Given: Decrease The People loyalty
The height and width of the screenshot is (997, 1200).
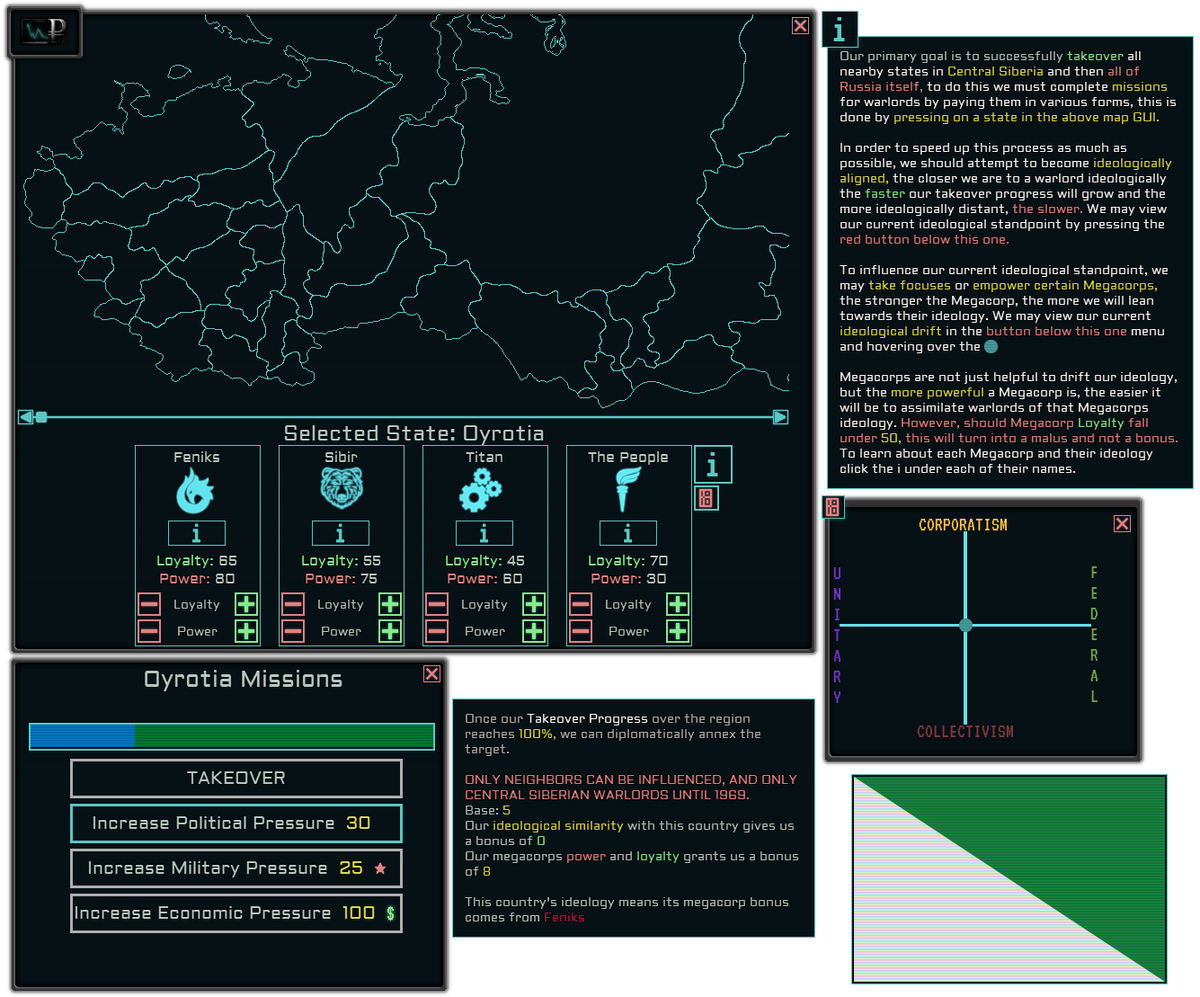Looking at the screenshot, I should coord(581,604).
